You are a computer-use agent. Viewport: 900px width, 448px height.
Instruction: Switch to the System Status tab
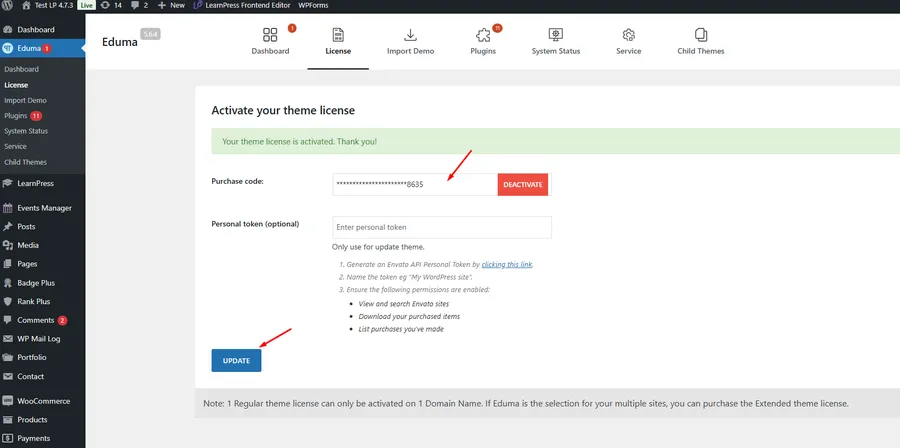[x=556, y=41]
